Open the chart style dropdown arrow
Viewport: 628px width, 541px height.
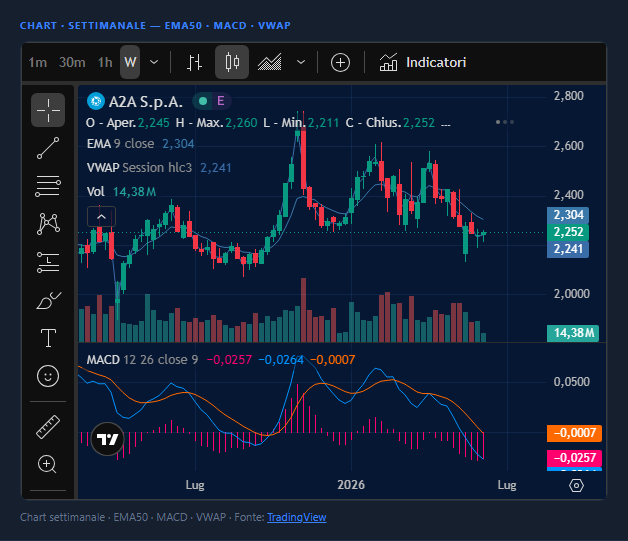(301, 62)
